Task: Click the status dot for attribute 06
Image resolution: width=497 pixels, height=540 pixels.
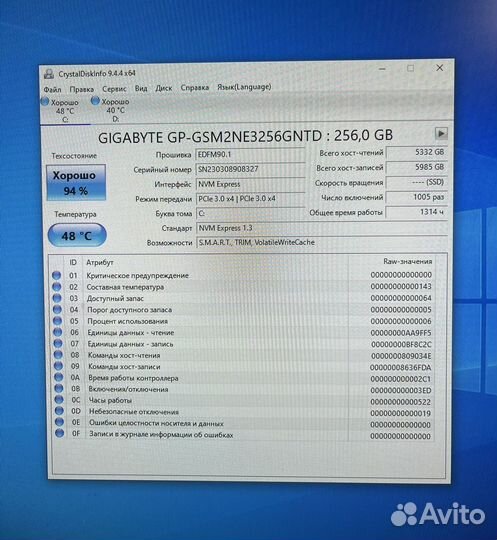Action: click(58, 332)
